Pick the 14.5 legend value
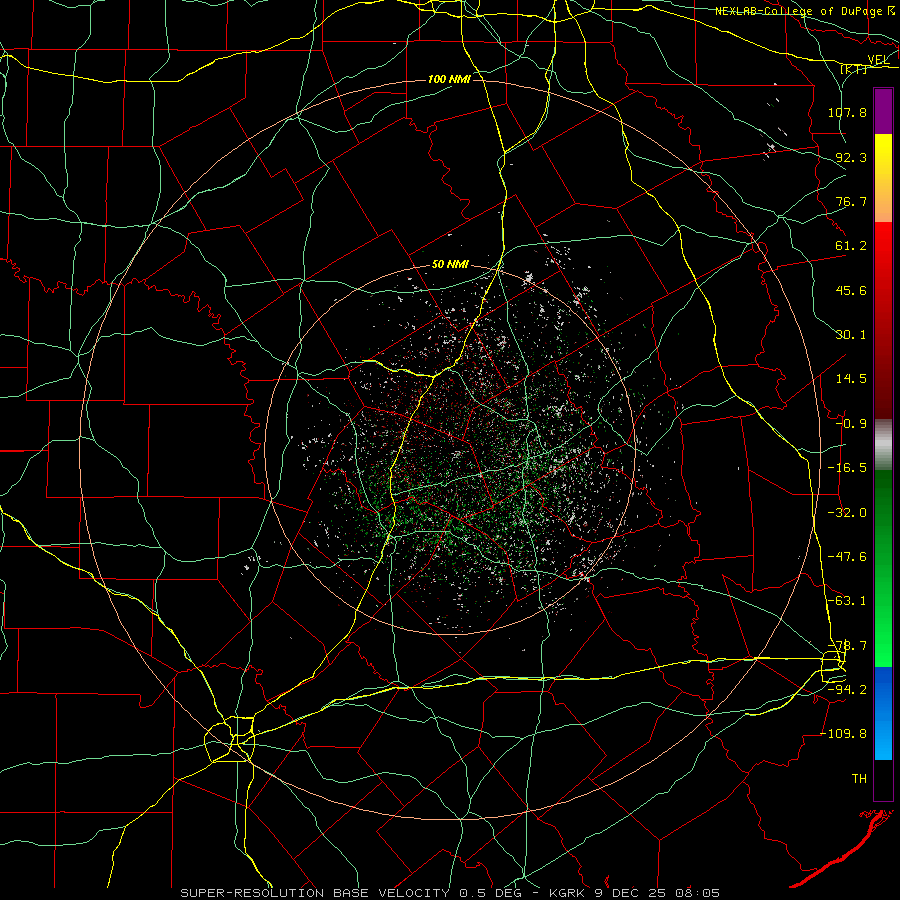900x900 pixels. point(851,379)
